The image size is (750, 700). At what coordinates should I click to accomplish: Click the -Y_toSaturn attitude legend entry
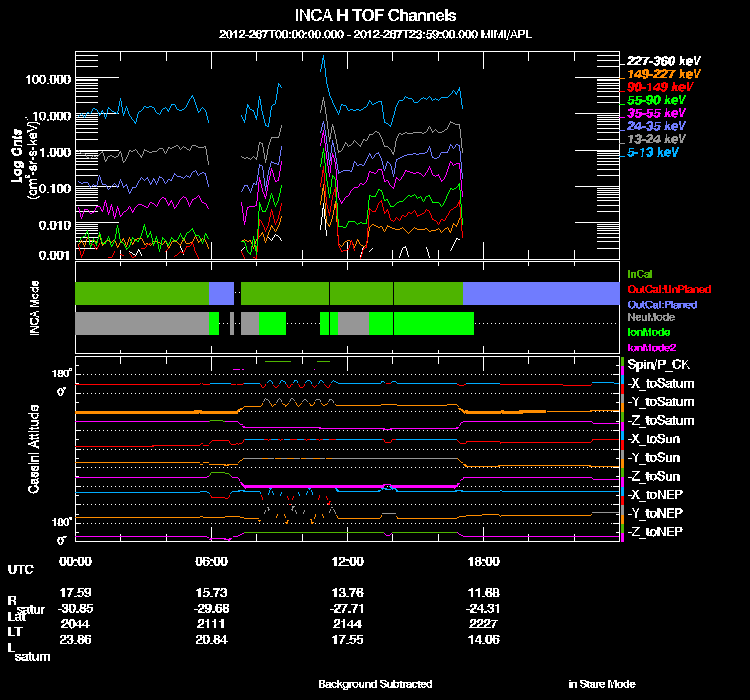(x=661, y=401)
